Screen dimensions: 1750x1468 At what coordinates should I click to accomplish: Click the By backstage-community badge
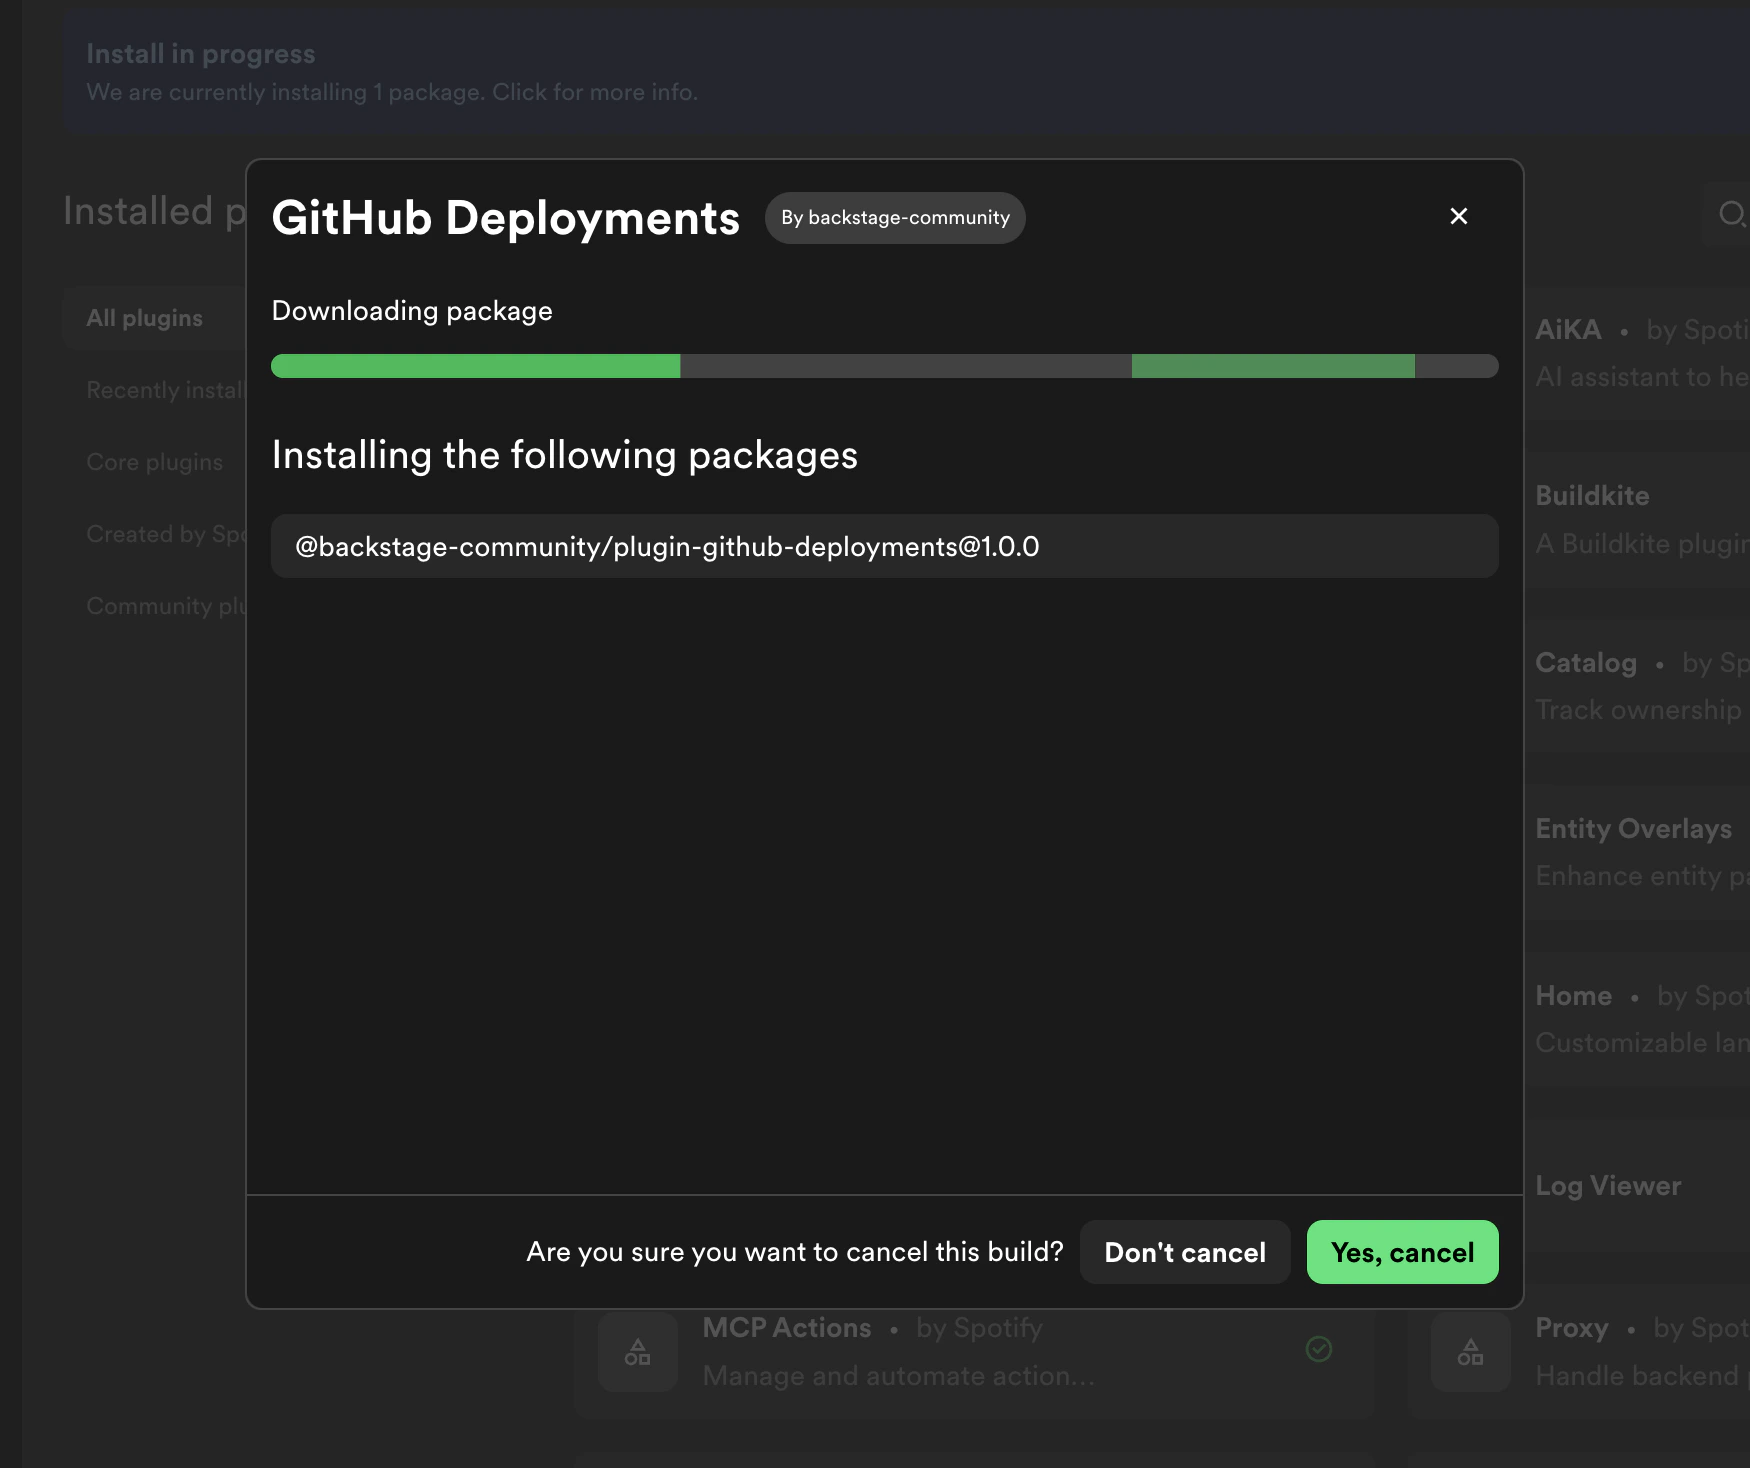[x=895, y=218]
